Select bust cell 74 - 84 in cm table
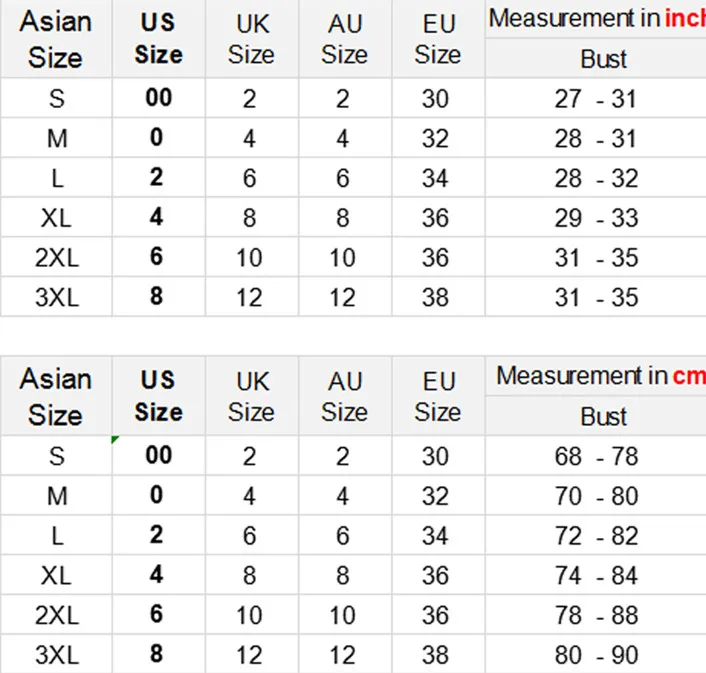Viewport: 706px width, 673px height. coord(596,575)
